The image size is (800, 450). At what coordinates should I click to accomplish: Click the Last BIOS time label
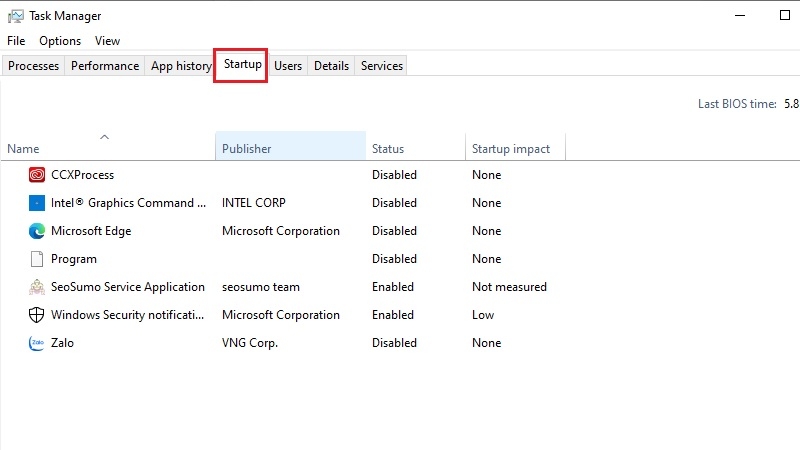(x=737, y=104)
